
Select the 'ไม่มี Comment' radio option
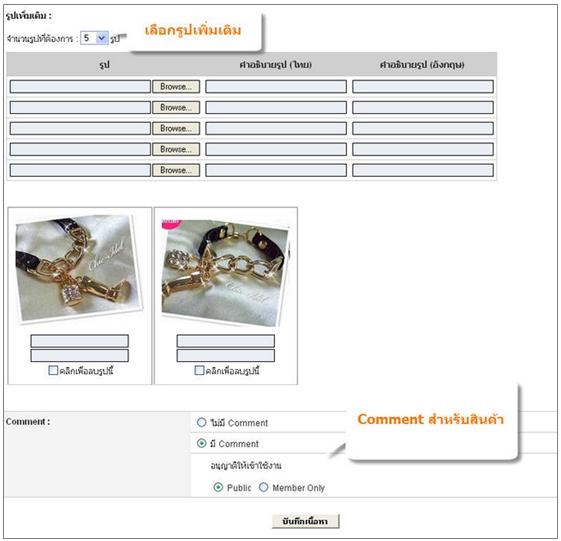pos(202,422)
